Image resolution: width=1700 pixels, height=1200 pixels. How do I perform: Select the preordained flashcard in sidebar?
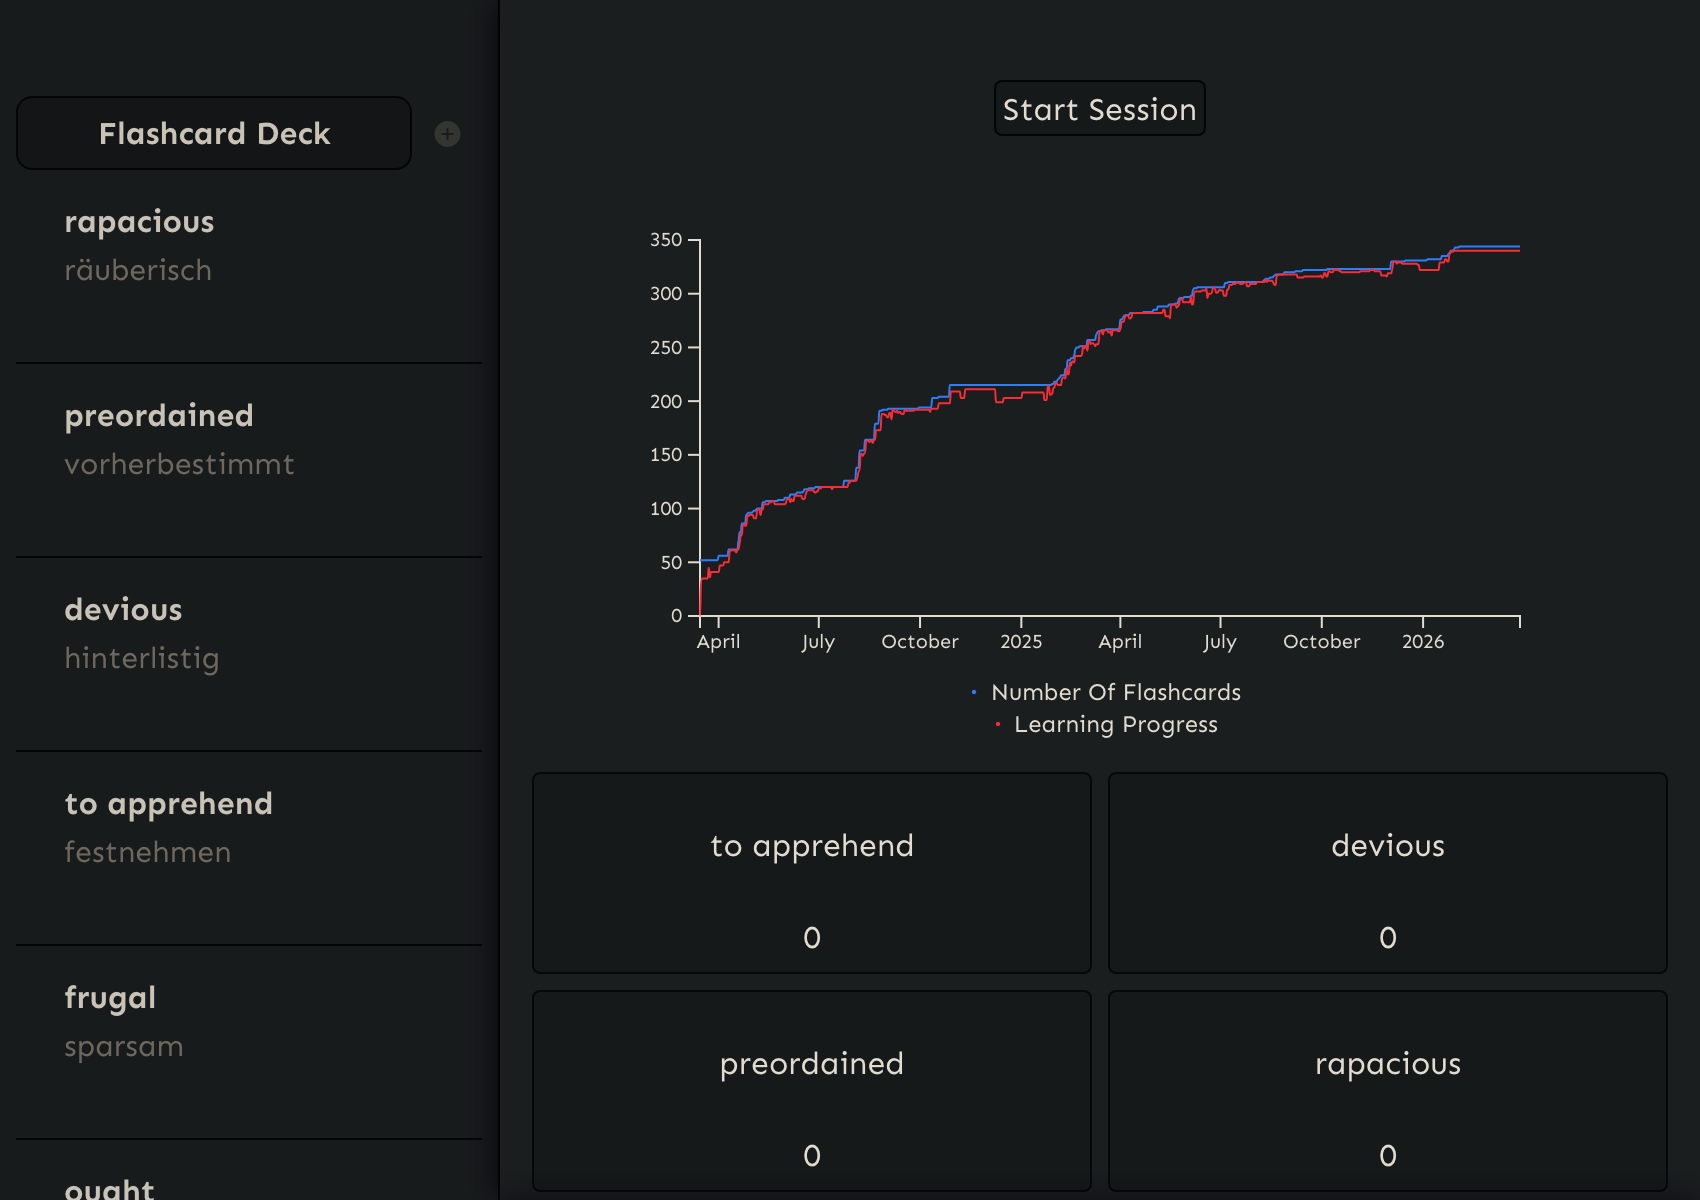pyautogui.click(x=249, y=461)
